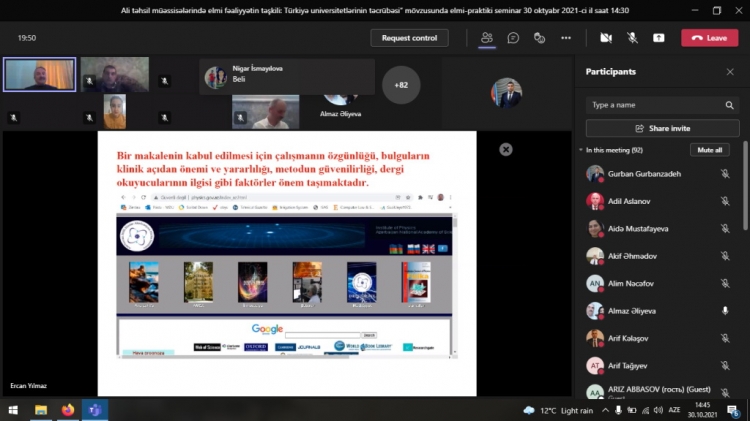Click the Request control button
This screenshot has width=750, height=421.
coord(409,38)
